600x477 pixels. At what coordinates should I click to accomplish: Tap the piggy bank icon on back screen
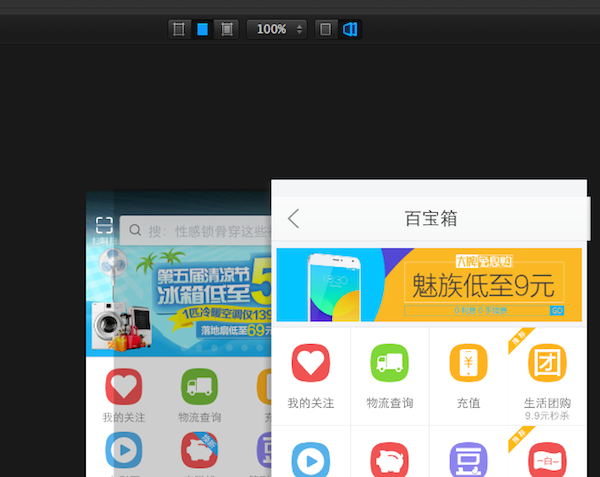199,450
